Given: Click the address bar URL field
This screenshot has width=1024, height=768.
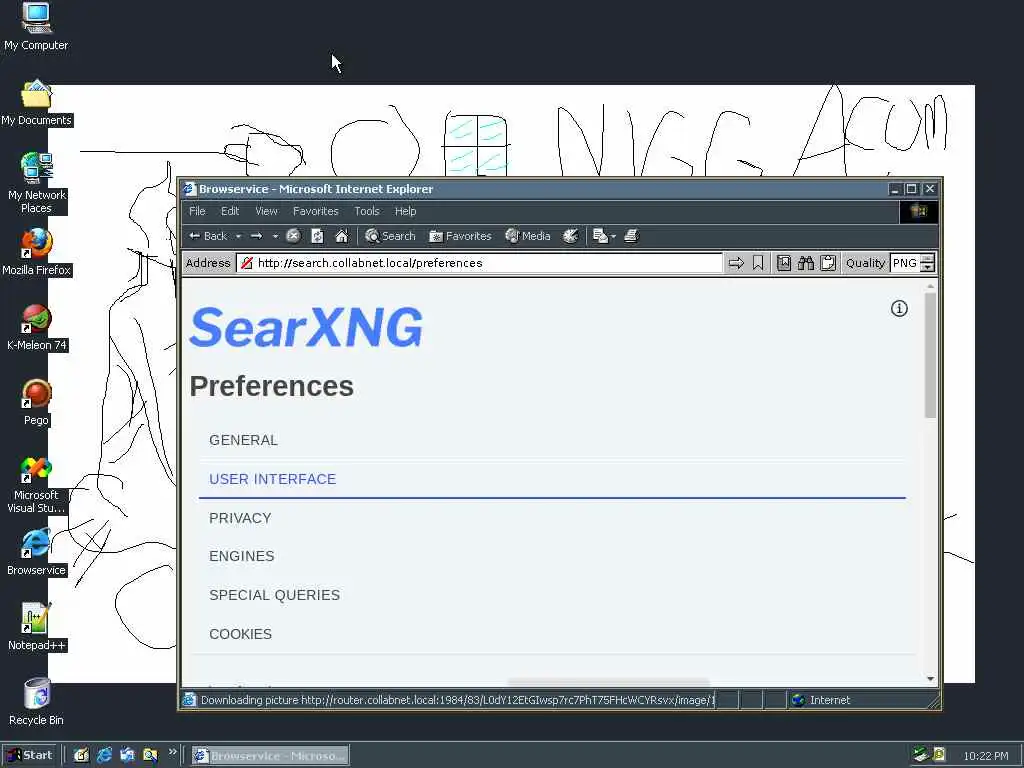Looking at the screenshot, I should pos(479,263).
